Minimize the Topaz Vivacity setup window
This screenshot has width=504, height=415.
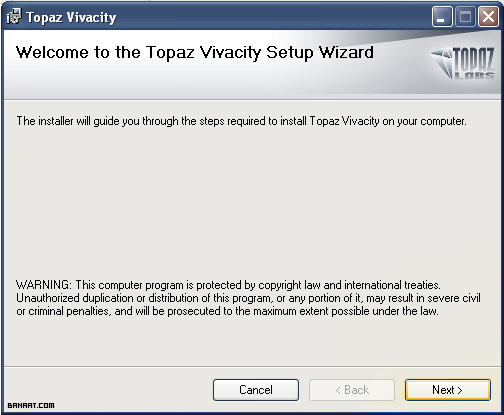tap(442, 17)
